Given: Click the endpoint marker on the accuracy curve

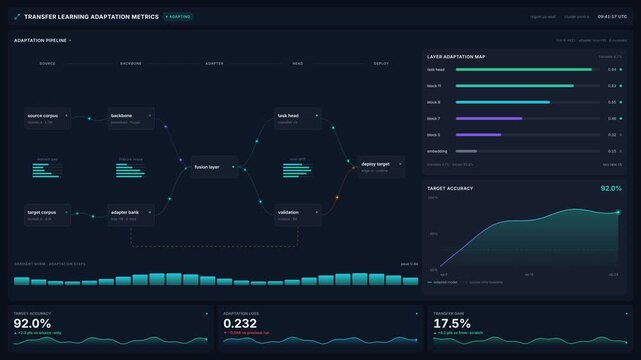Looking at the screenshot, I should point(618,212).
